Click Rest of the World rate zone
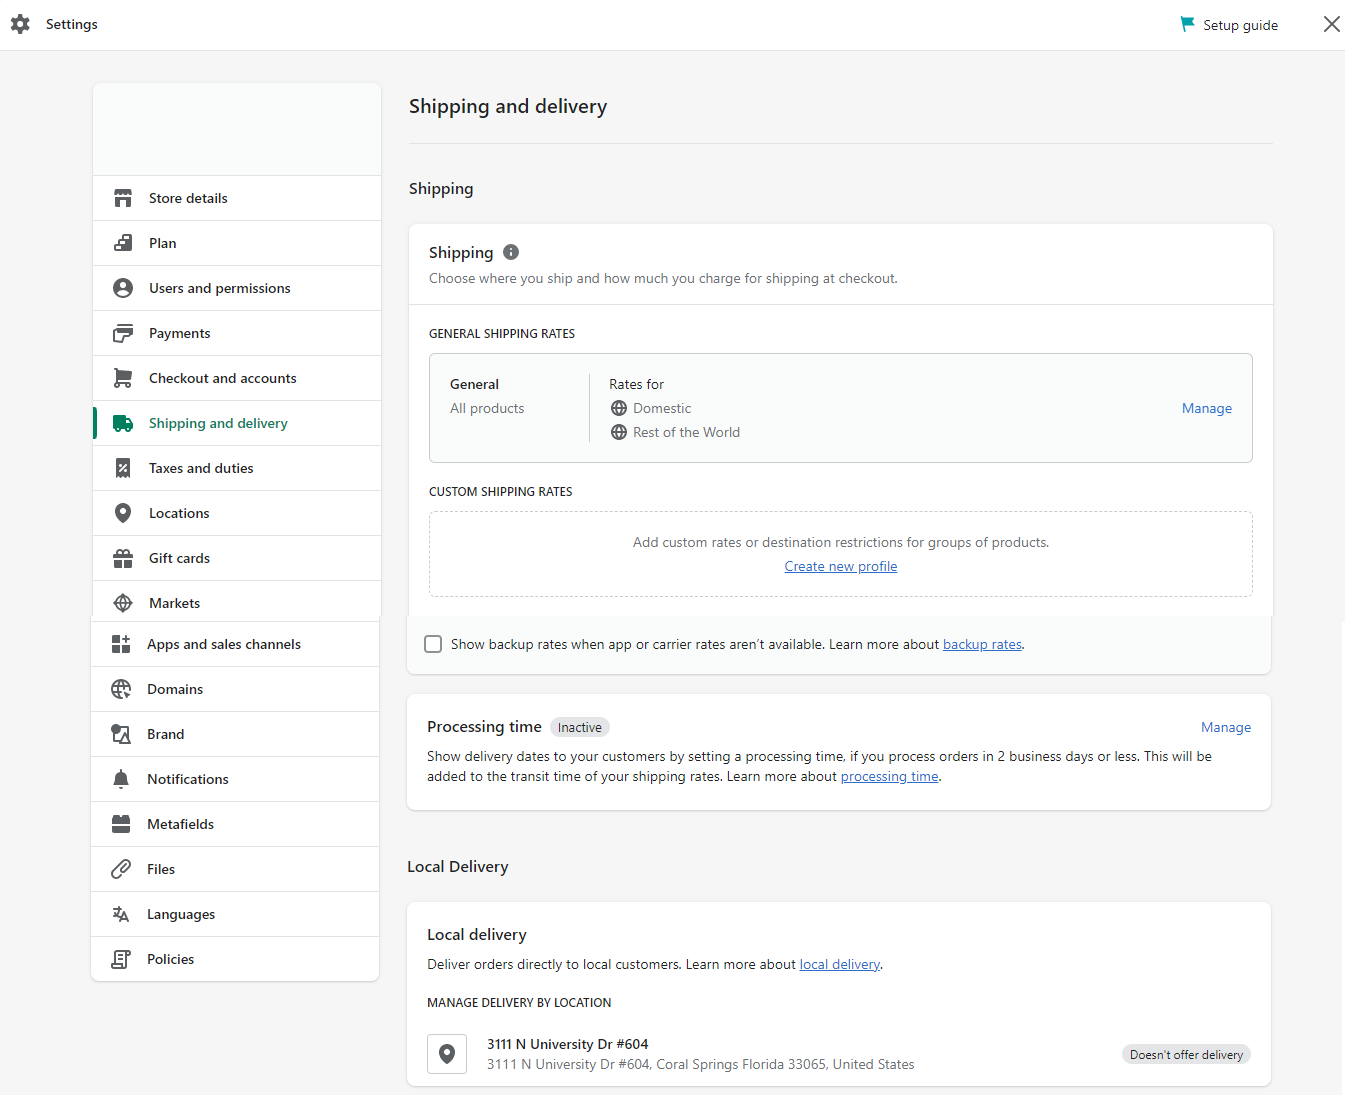This screenshot has width=1345, height=1095. (687, 432)
